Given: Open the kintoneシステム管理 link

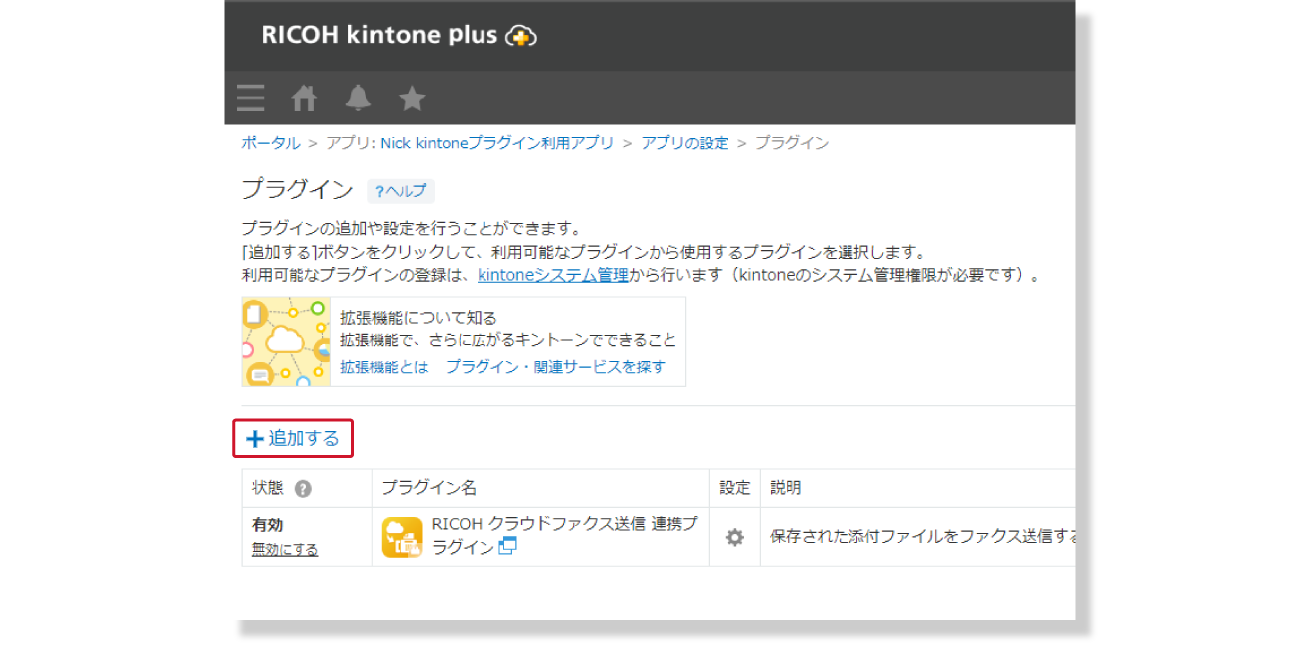Looking at the screenshot, I should click(x=553, y=275).
